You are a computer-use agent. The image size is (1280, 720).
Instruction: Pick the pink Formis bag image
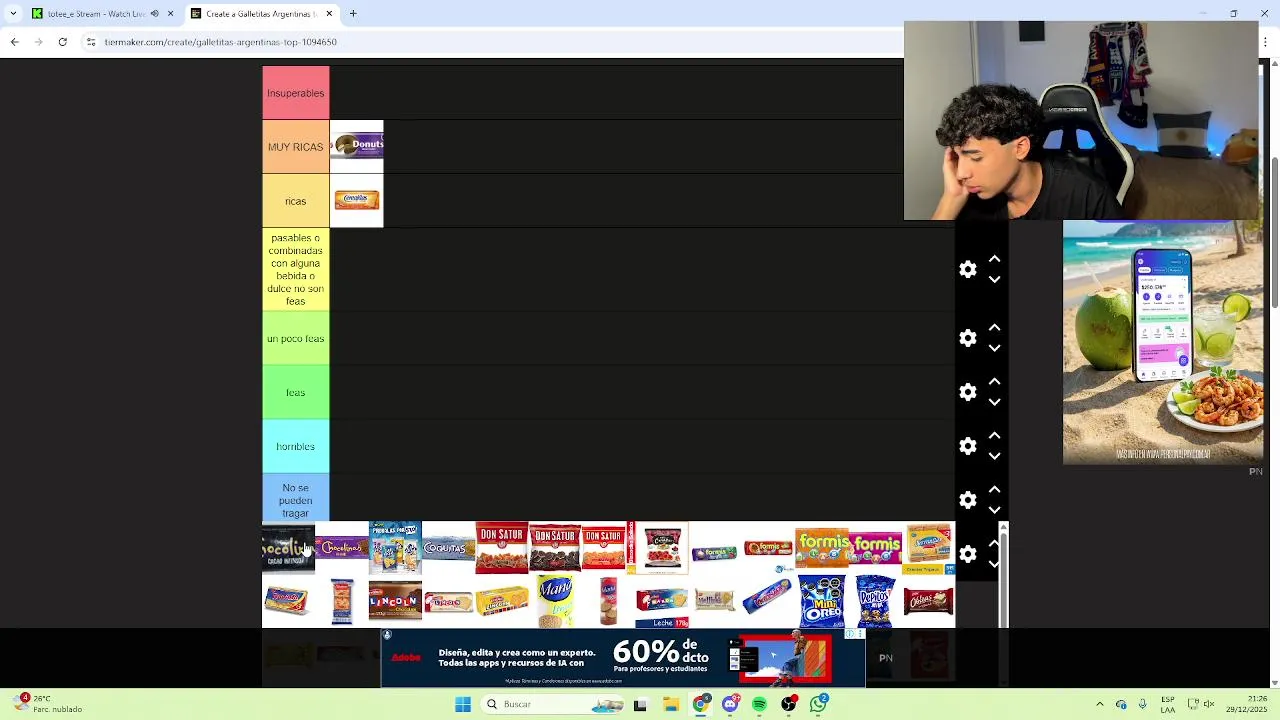coord(875,548)
